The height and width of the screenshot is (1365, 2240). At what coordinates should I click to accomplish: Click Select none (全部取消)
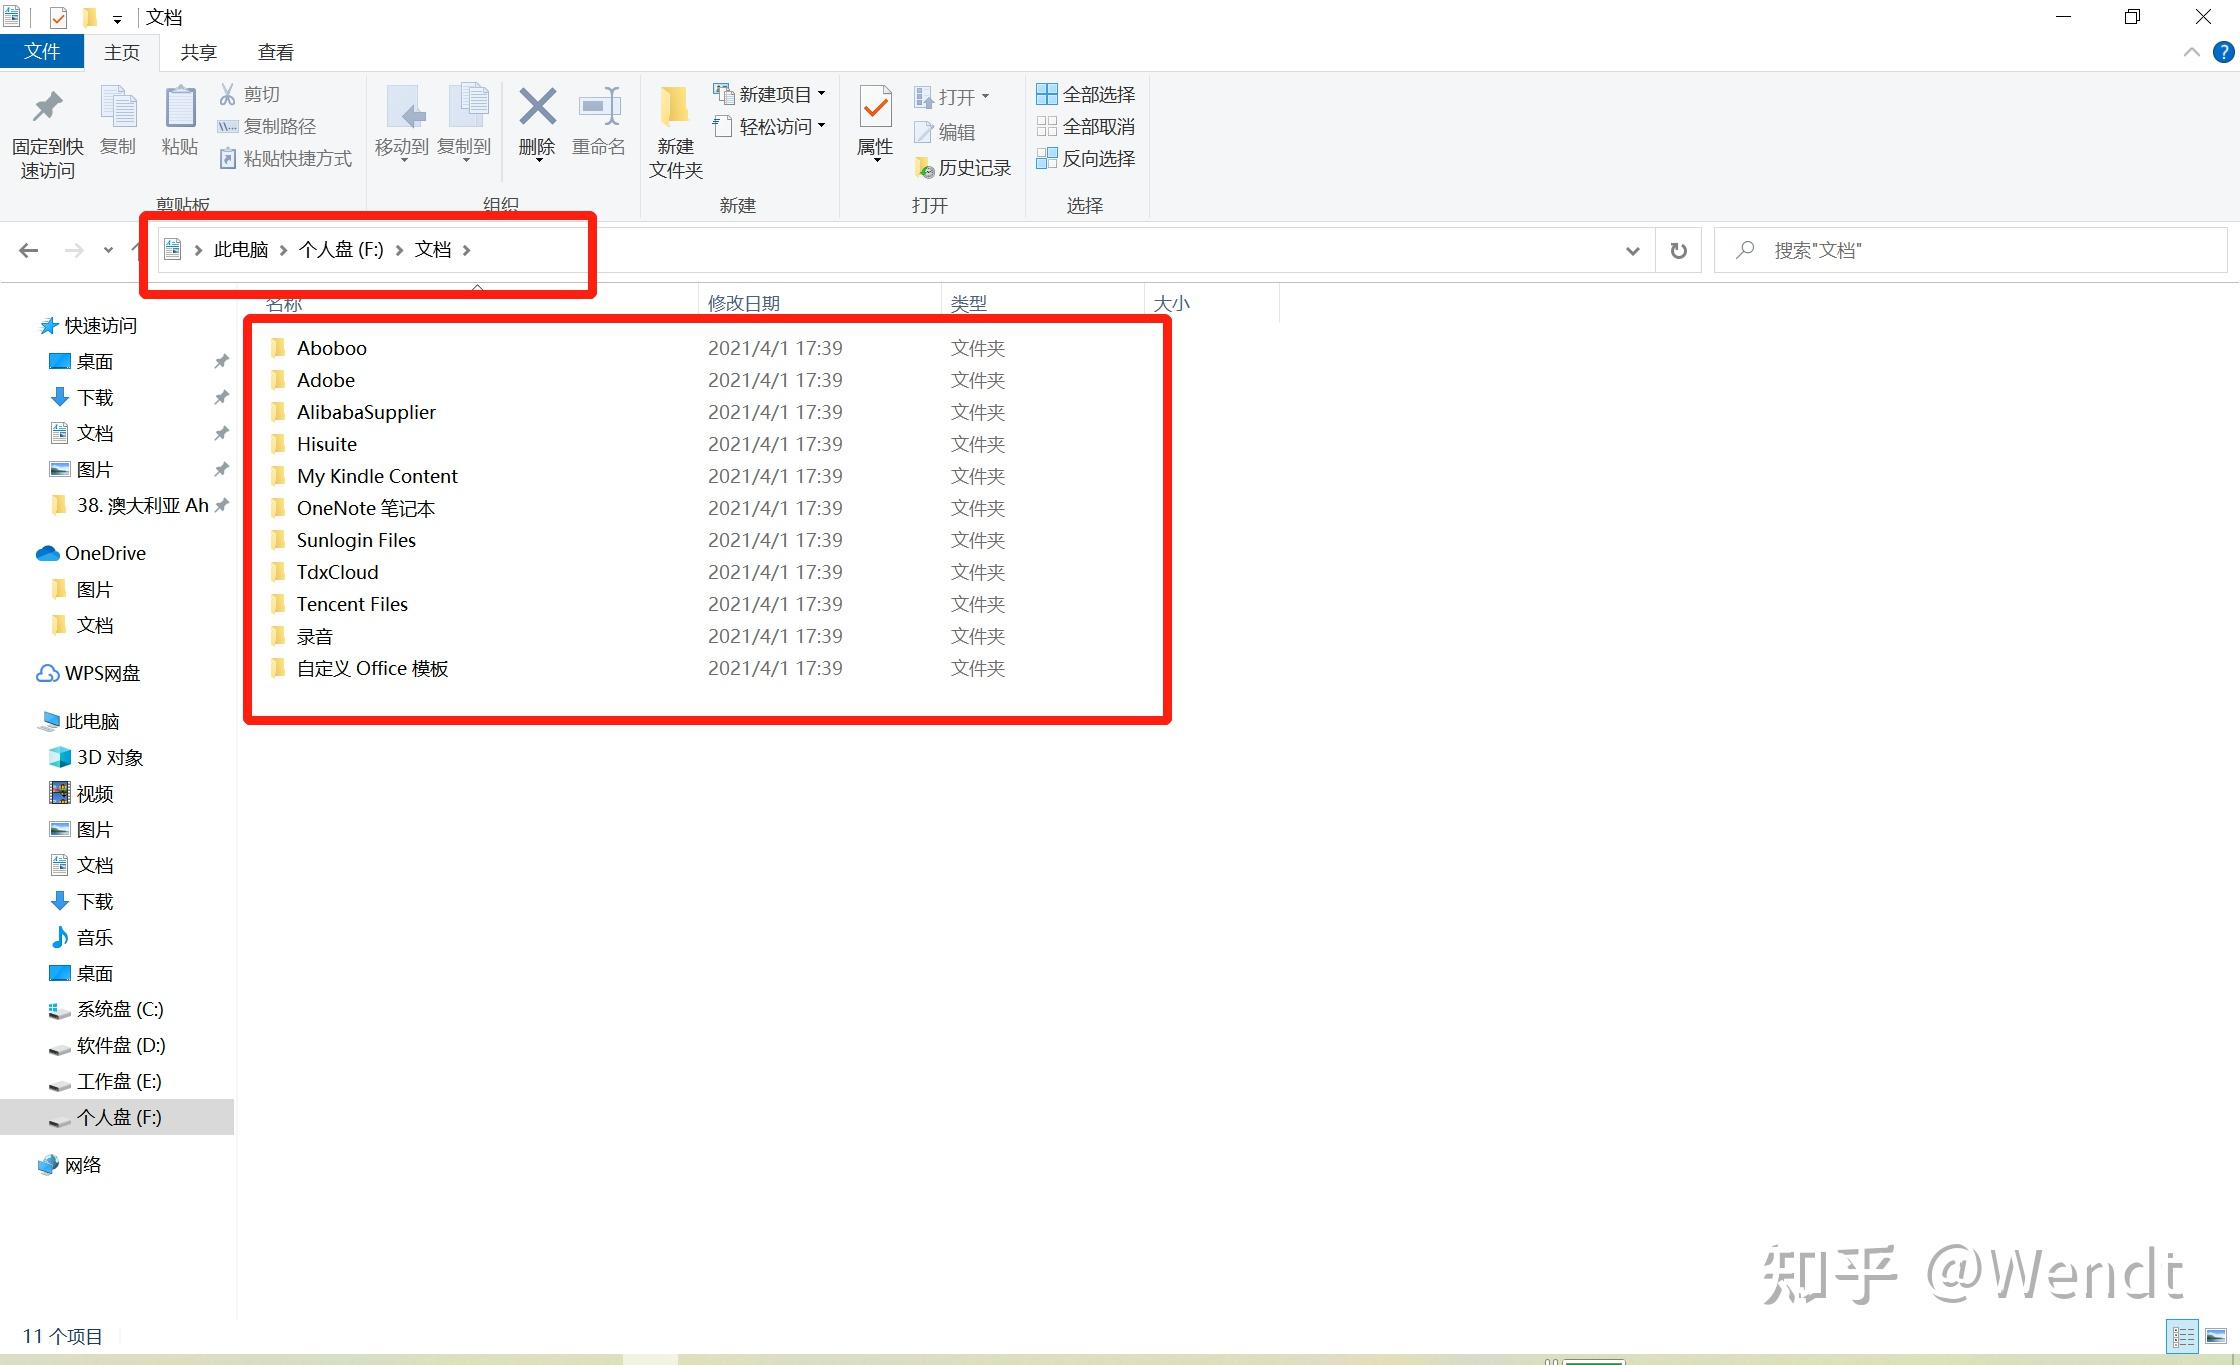click(1086, 126)
